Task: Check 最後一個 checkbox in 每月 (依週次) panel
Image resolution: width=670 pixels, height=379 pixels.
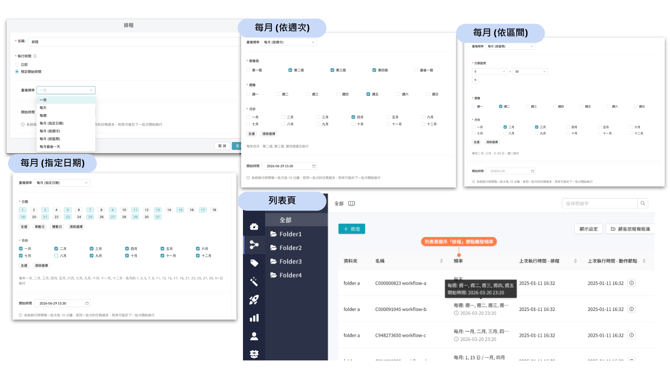Action: click(416, 70)
